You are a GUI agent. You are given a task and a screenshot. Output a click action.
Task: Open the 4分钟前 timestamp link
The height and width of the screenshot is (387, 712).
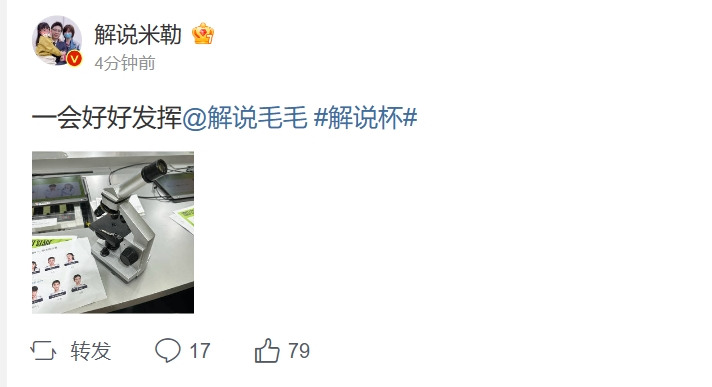click(x=125, y=63)
